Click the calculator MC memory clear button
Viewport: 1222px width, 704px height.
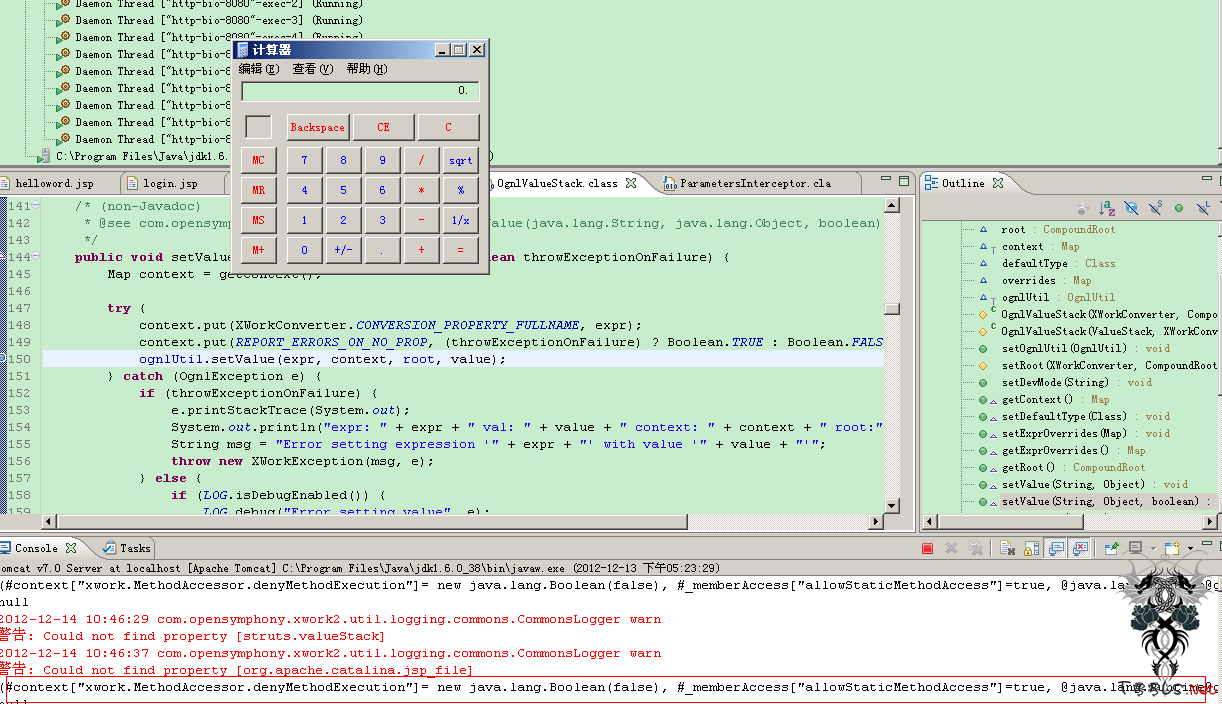(258, 160)
